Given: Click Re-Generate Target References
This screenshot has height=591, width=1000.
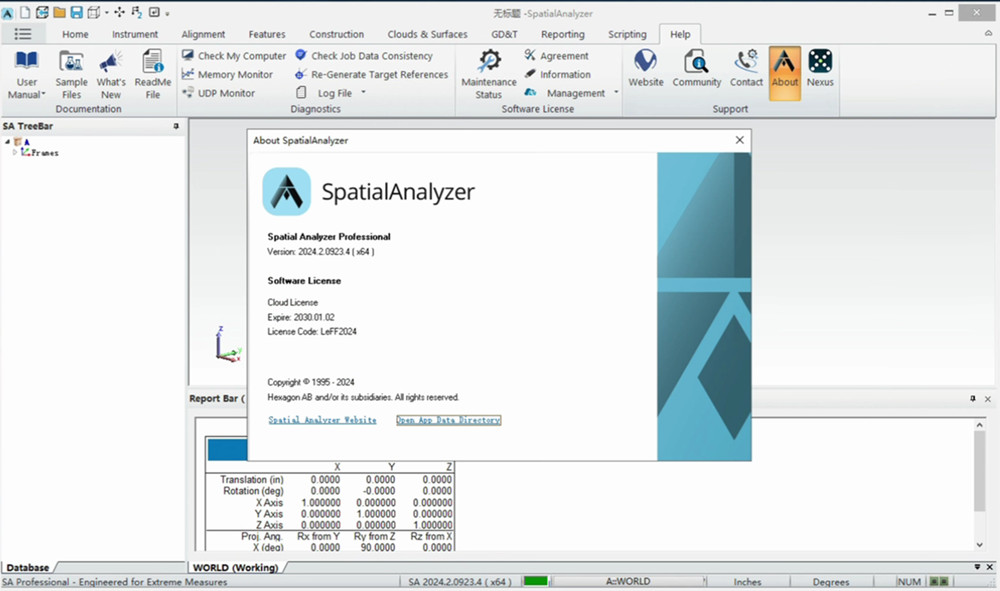Looking at the screenshot, I should 372,74.
